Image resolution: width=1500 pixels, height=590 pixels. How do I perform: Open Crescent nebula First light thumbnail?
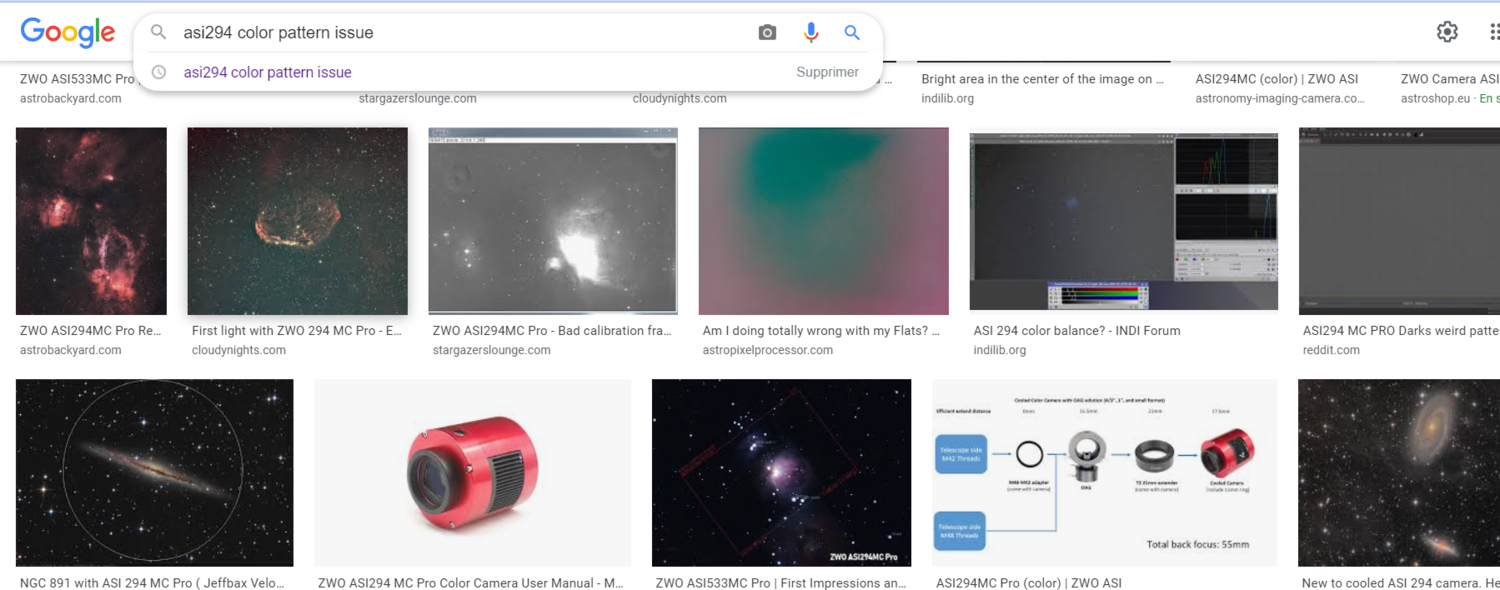click(x=297, y=221)
